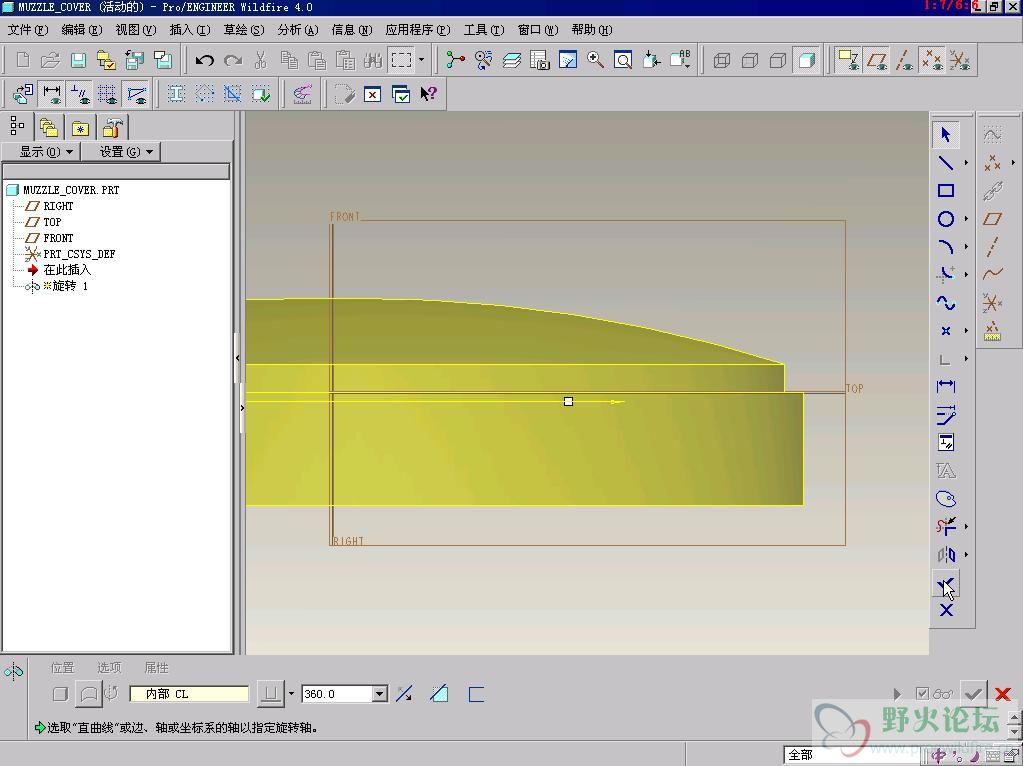Select the Point sketch tool

tap(945, 331)
